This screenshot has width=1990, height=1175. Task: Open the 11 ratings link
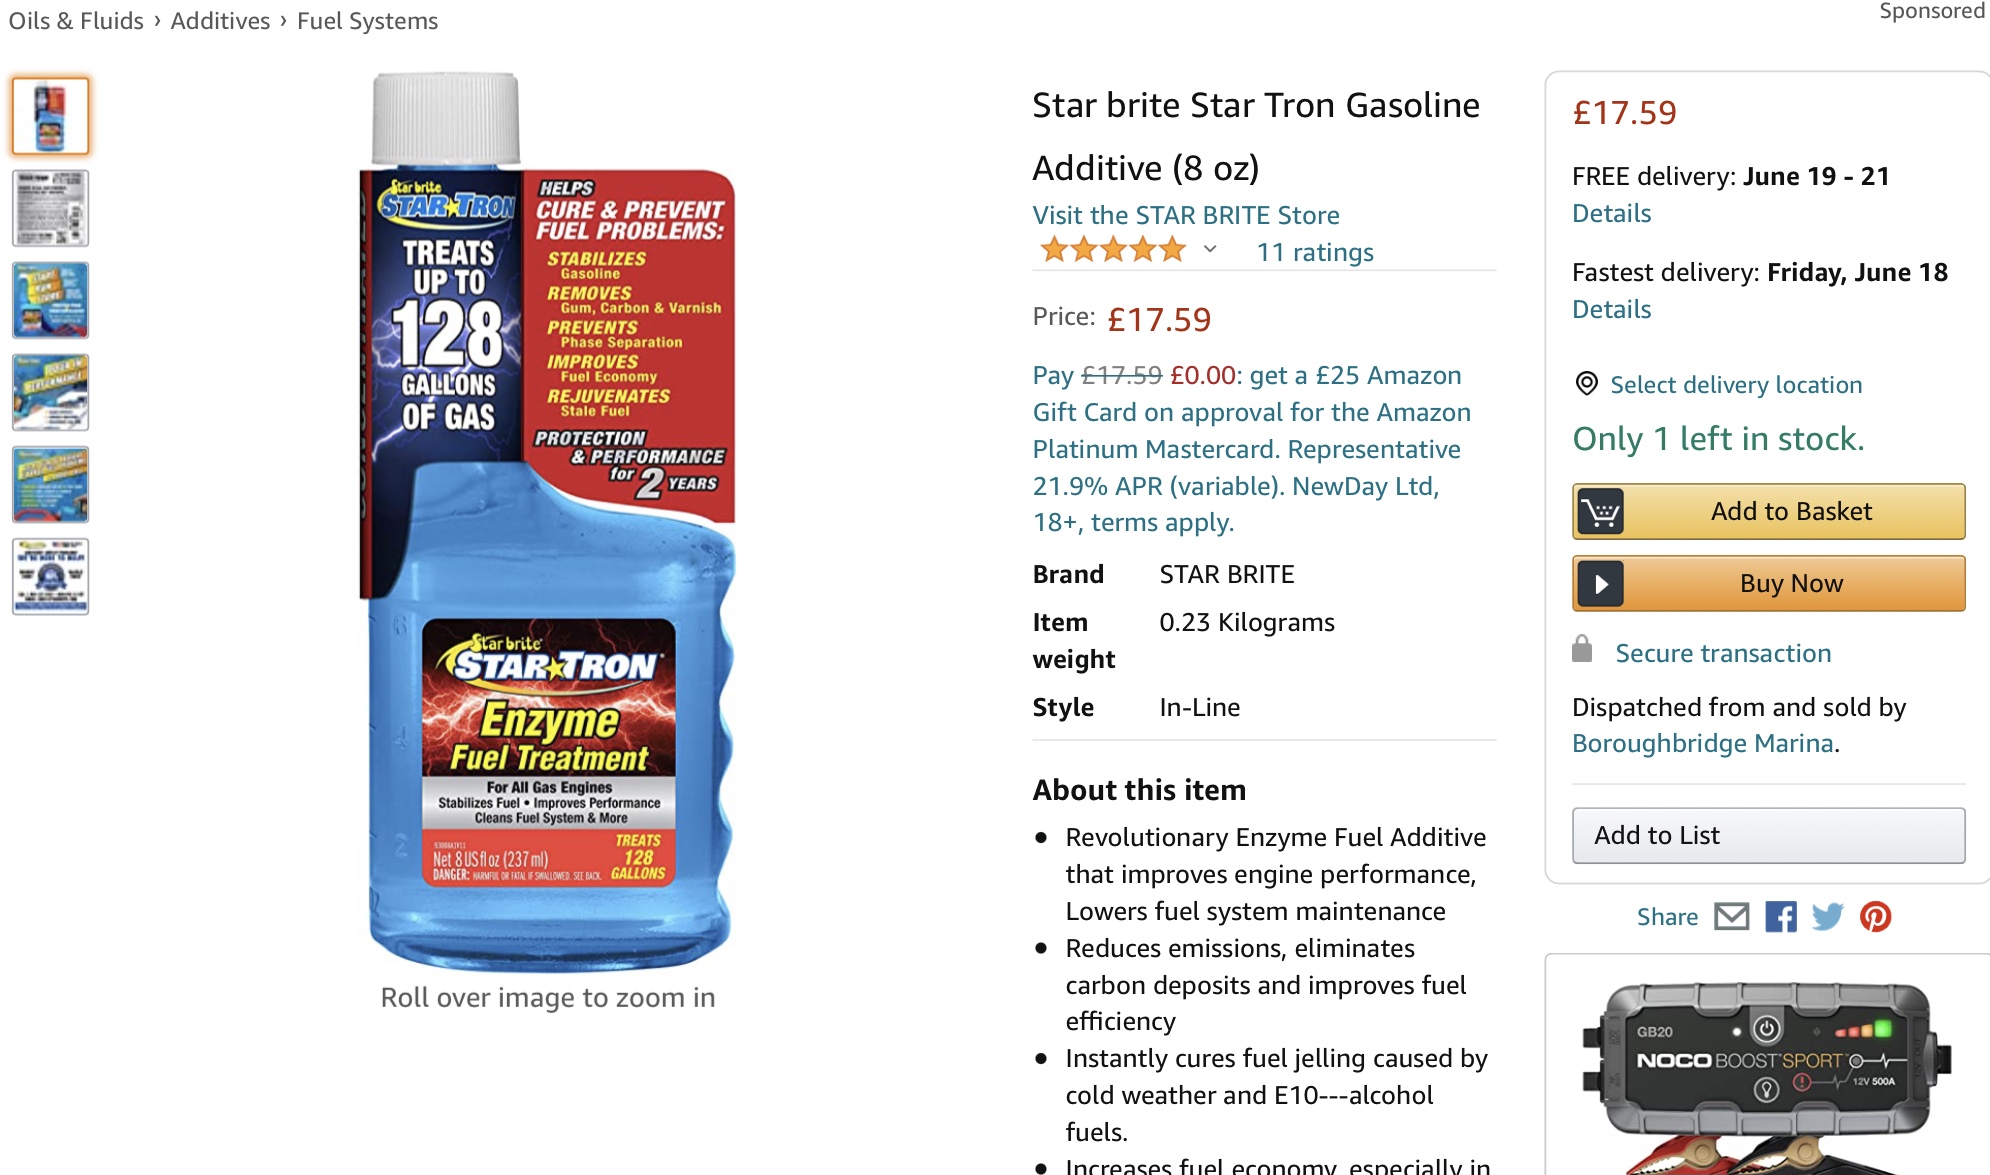1315,252
